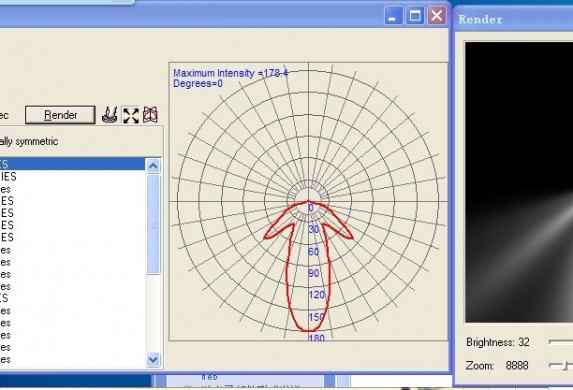Image resolution: width=573 pixels, height=390 pixels.
Task: Close the IES viewer window
Action: tap(437, 16)
